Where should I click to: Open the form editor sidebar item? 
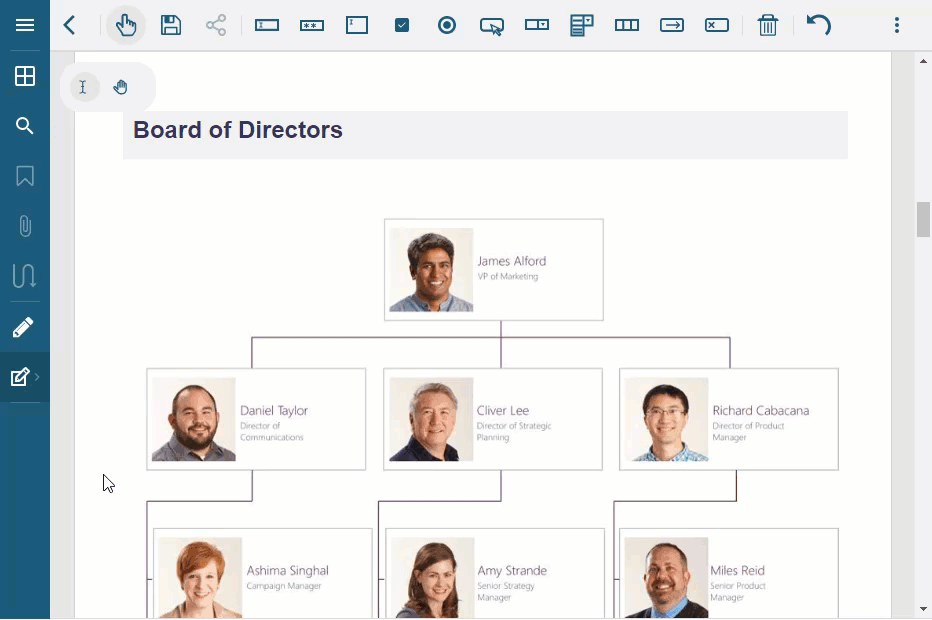(x=20, y=377)
